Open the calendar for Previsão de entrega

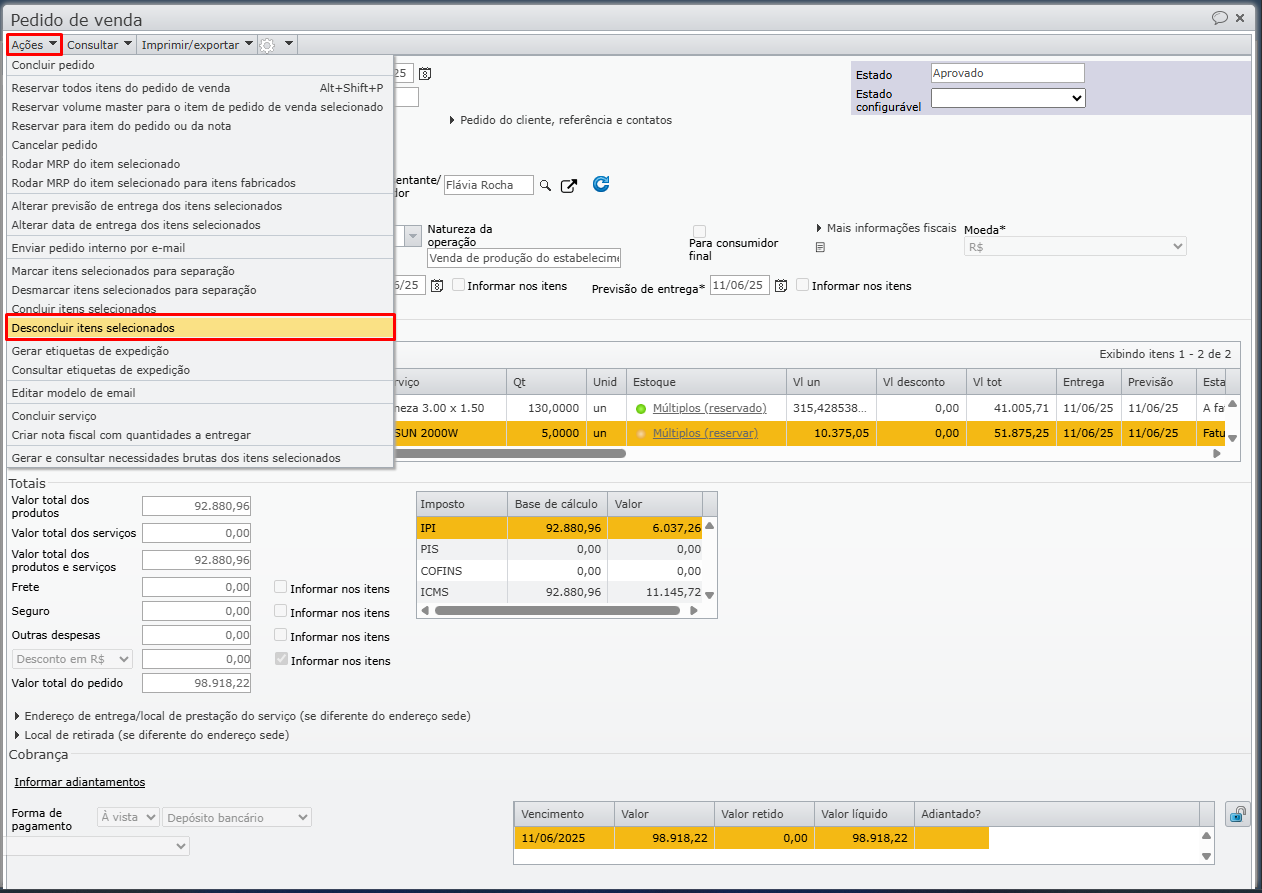click(781, 286)
